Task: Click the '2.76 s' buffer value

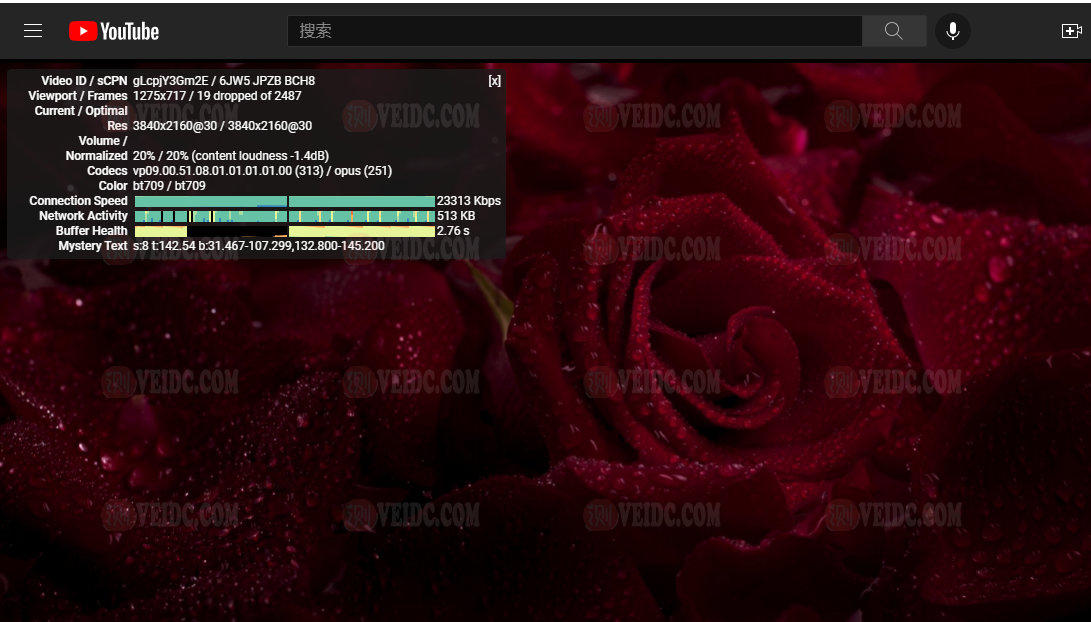Action: coord(453,230)
